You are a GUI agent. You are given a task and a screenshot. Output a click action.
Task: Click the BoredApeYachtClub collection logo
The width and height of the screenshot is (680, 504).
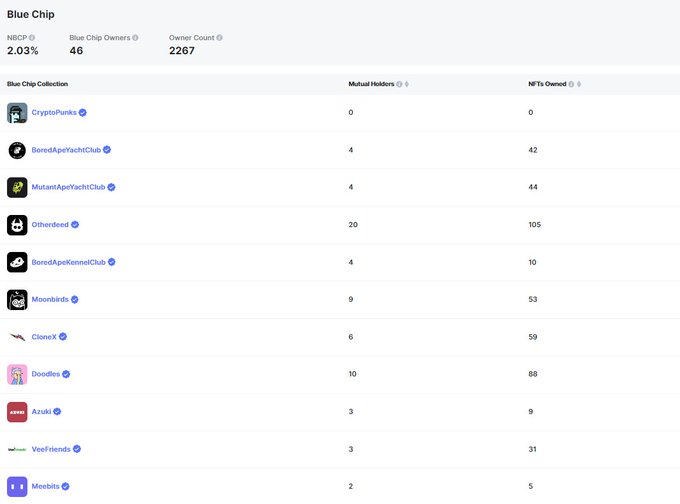coord(17,150)
